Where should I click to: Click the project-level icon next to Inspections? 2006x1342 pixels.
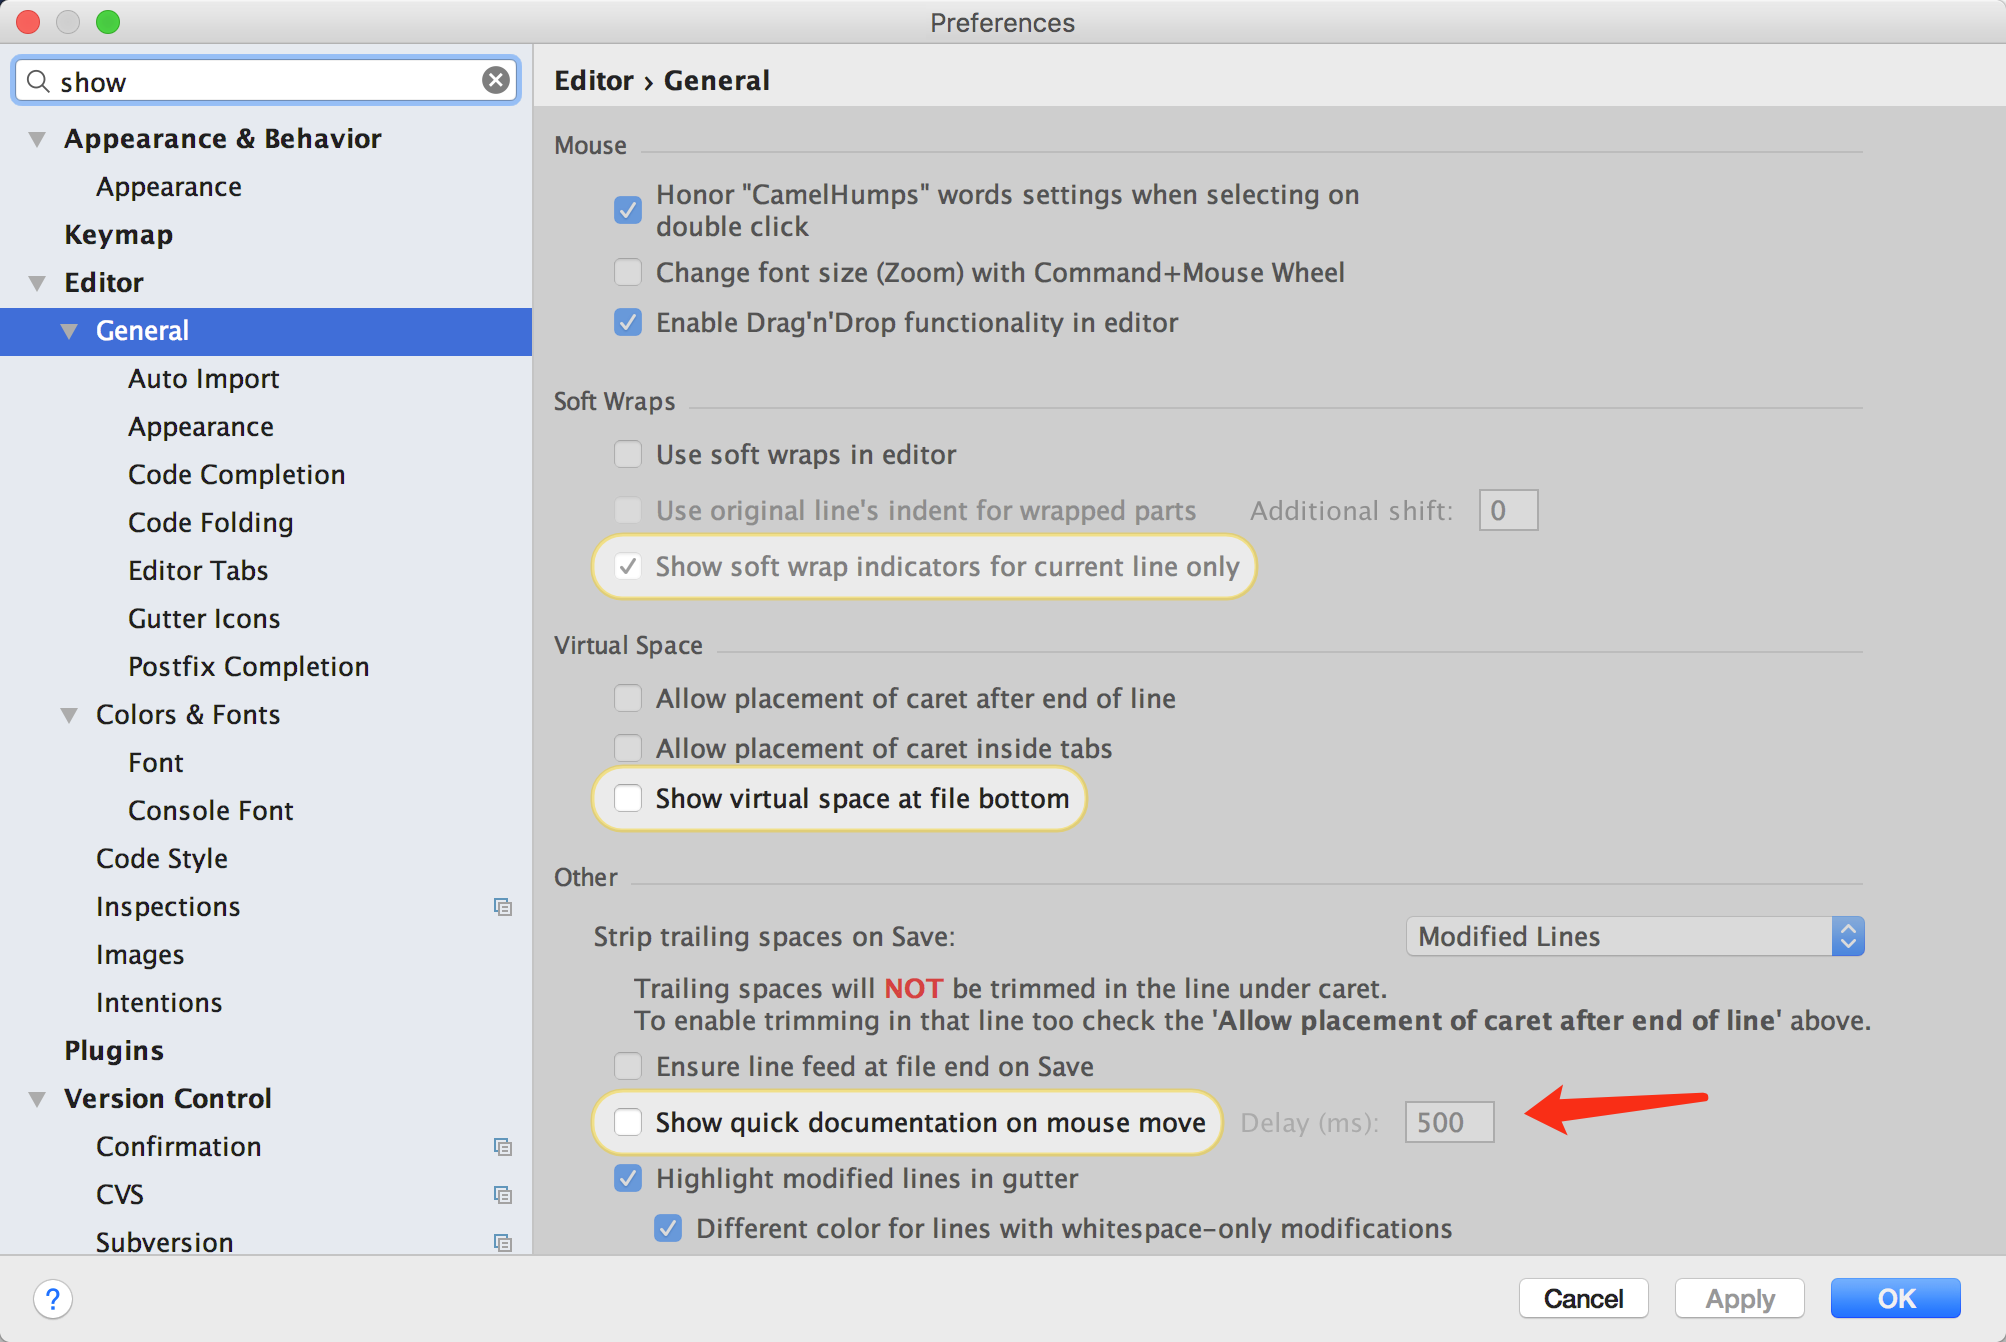tap(503, 907)
